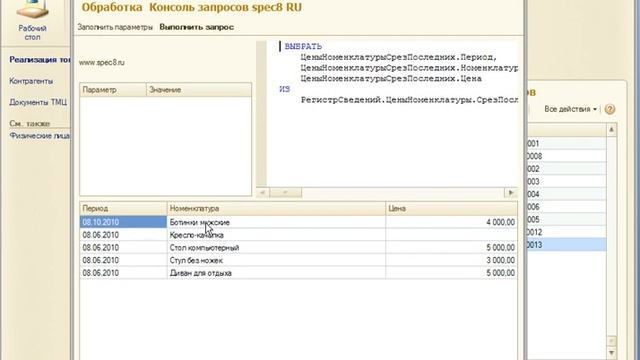Click the query editor horizontal scrollbar thumb
The height and width of the screenshot is (360, 640).
[x=285, y=193]
